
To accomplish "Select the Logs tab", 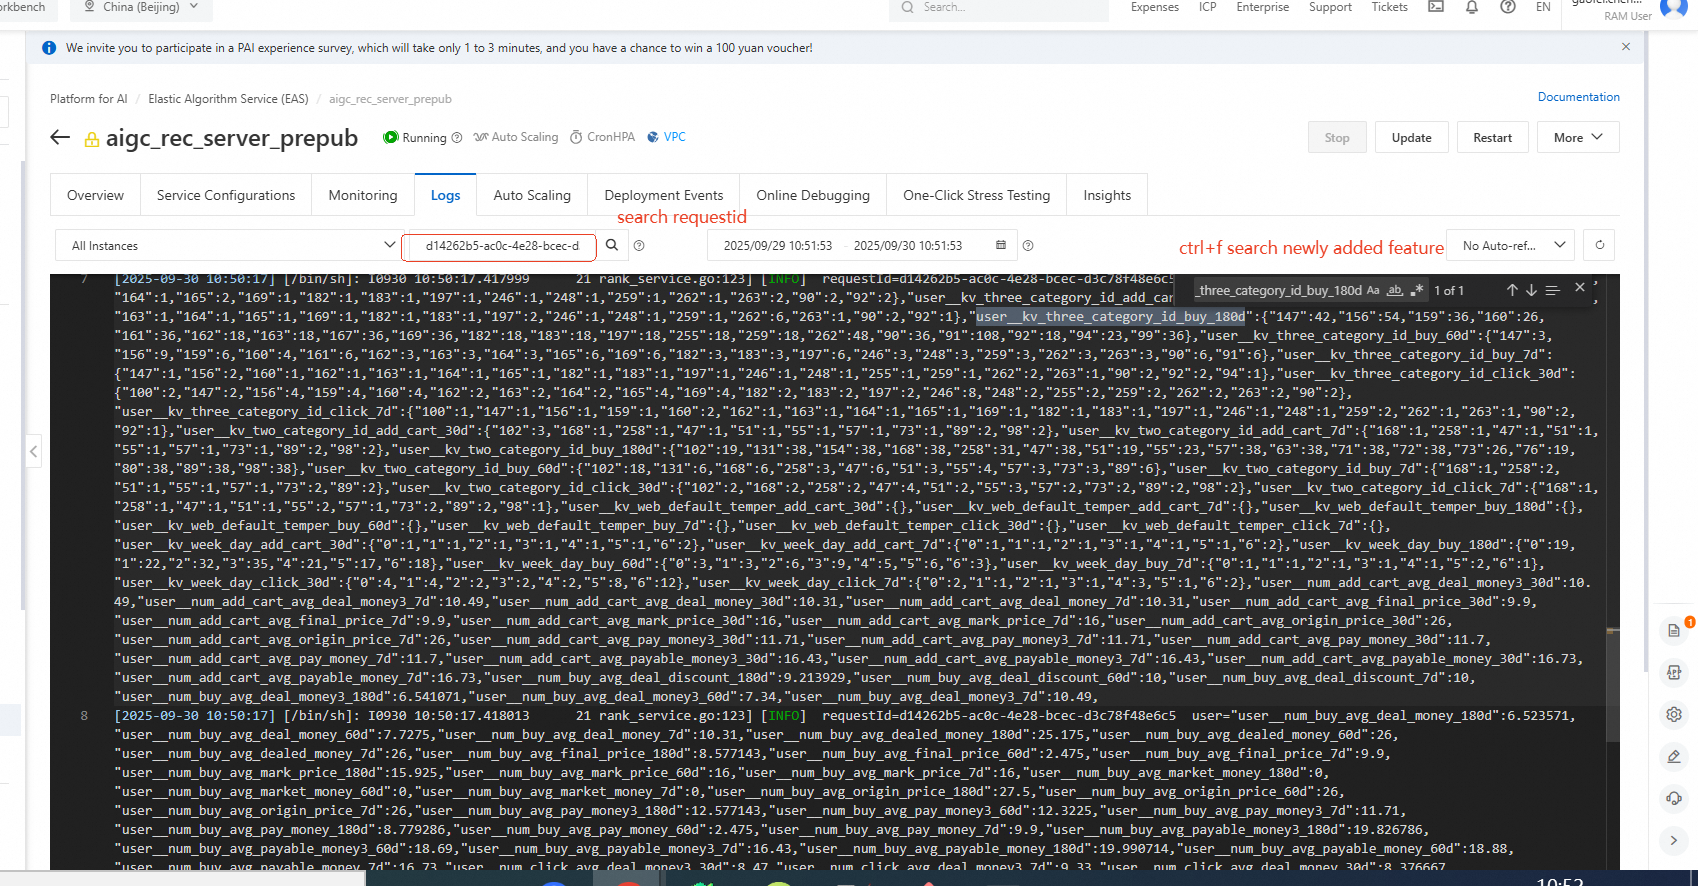I will [x=445, y=195].
